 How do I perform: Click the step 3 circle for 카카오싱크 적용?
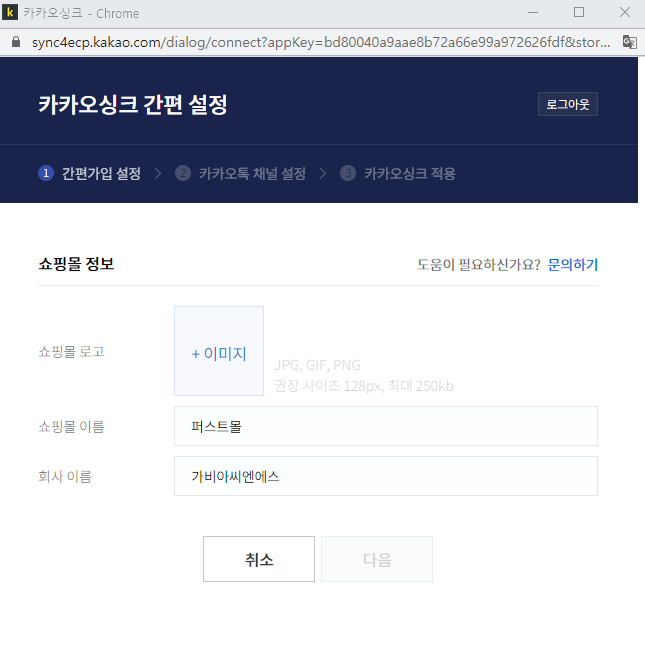[348, 173]
